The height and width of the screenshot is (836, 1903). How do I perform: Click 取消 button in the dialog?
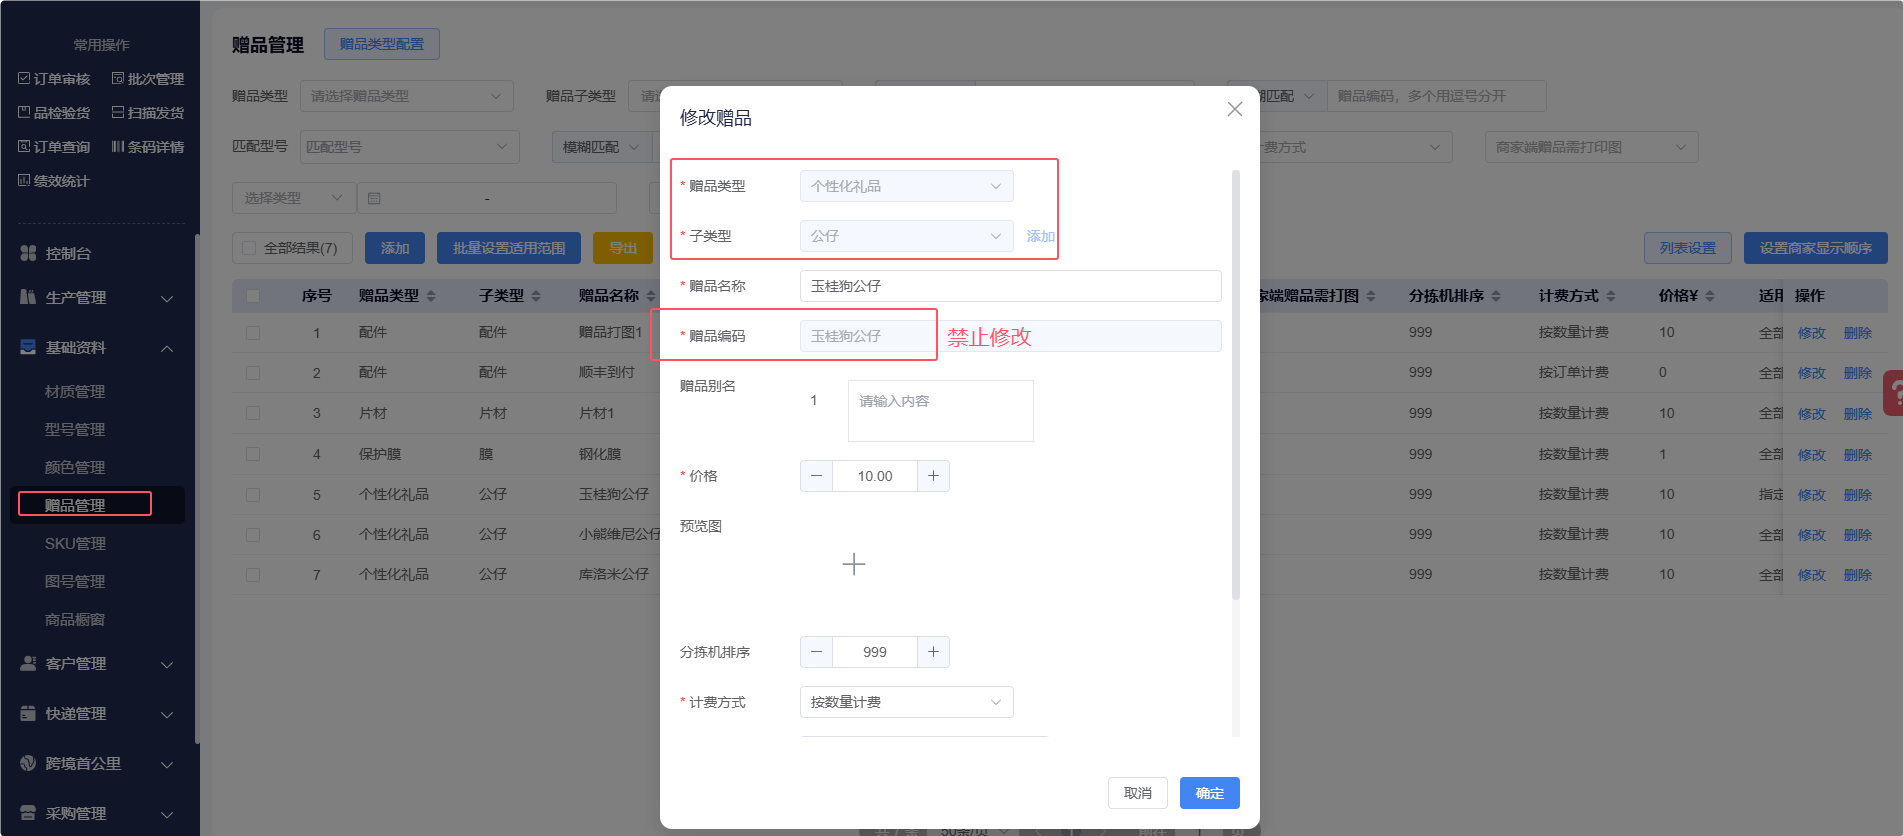(x=1137, y=793)
